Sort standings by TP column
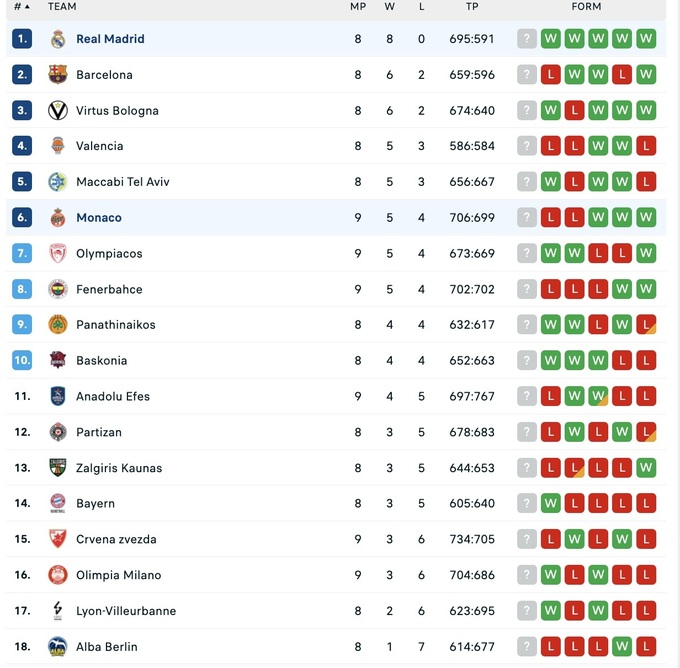Image resolution: width=680 pixels, height=668 pixels. click(472, 7)
